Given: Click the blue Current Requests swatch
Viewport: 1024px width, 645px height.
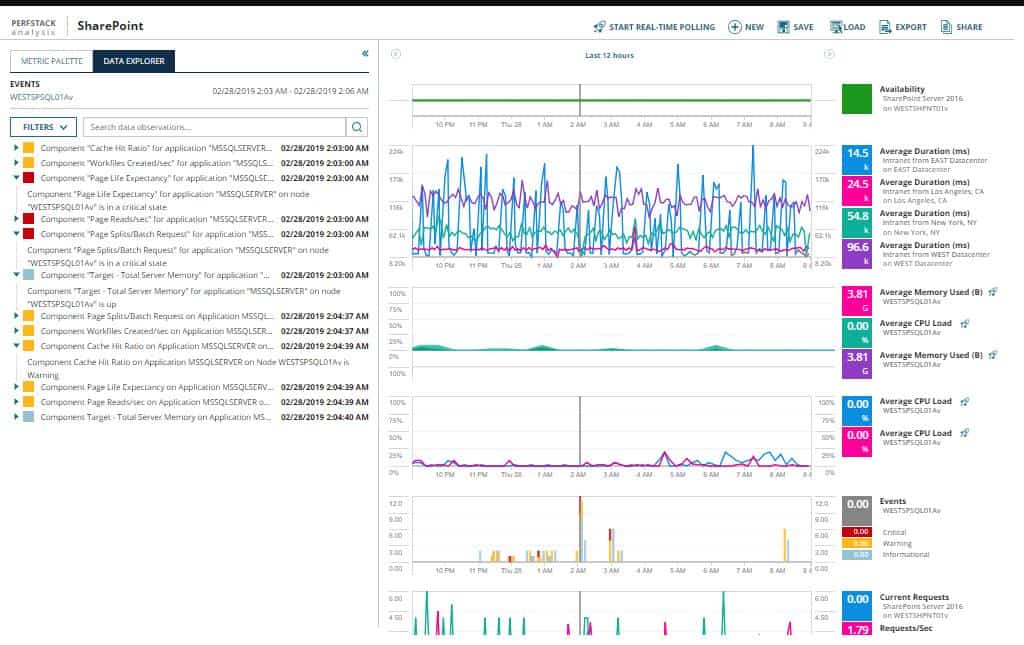Looking at the screenshot, I should (856, 606).
